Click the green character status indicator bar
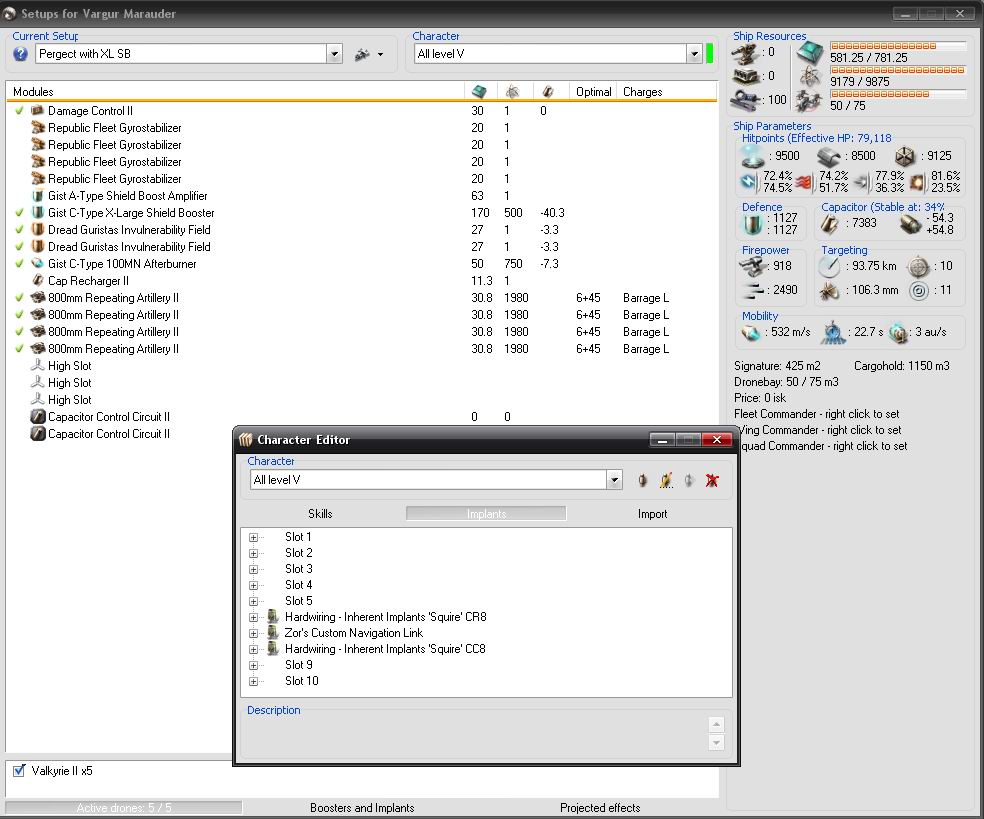The image size is (984, 819). coord(710,54)
